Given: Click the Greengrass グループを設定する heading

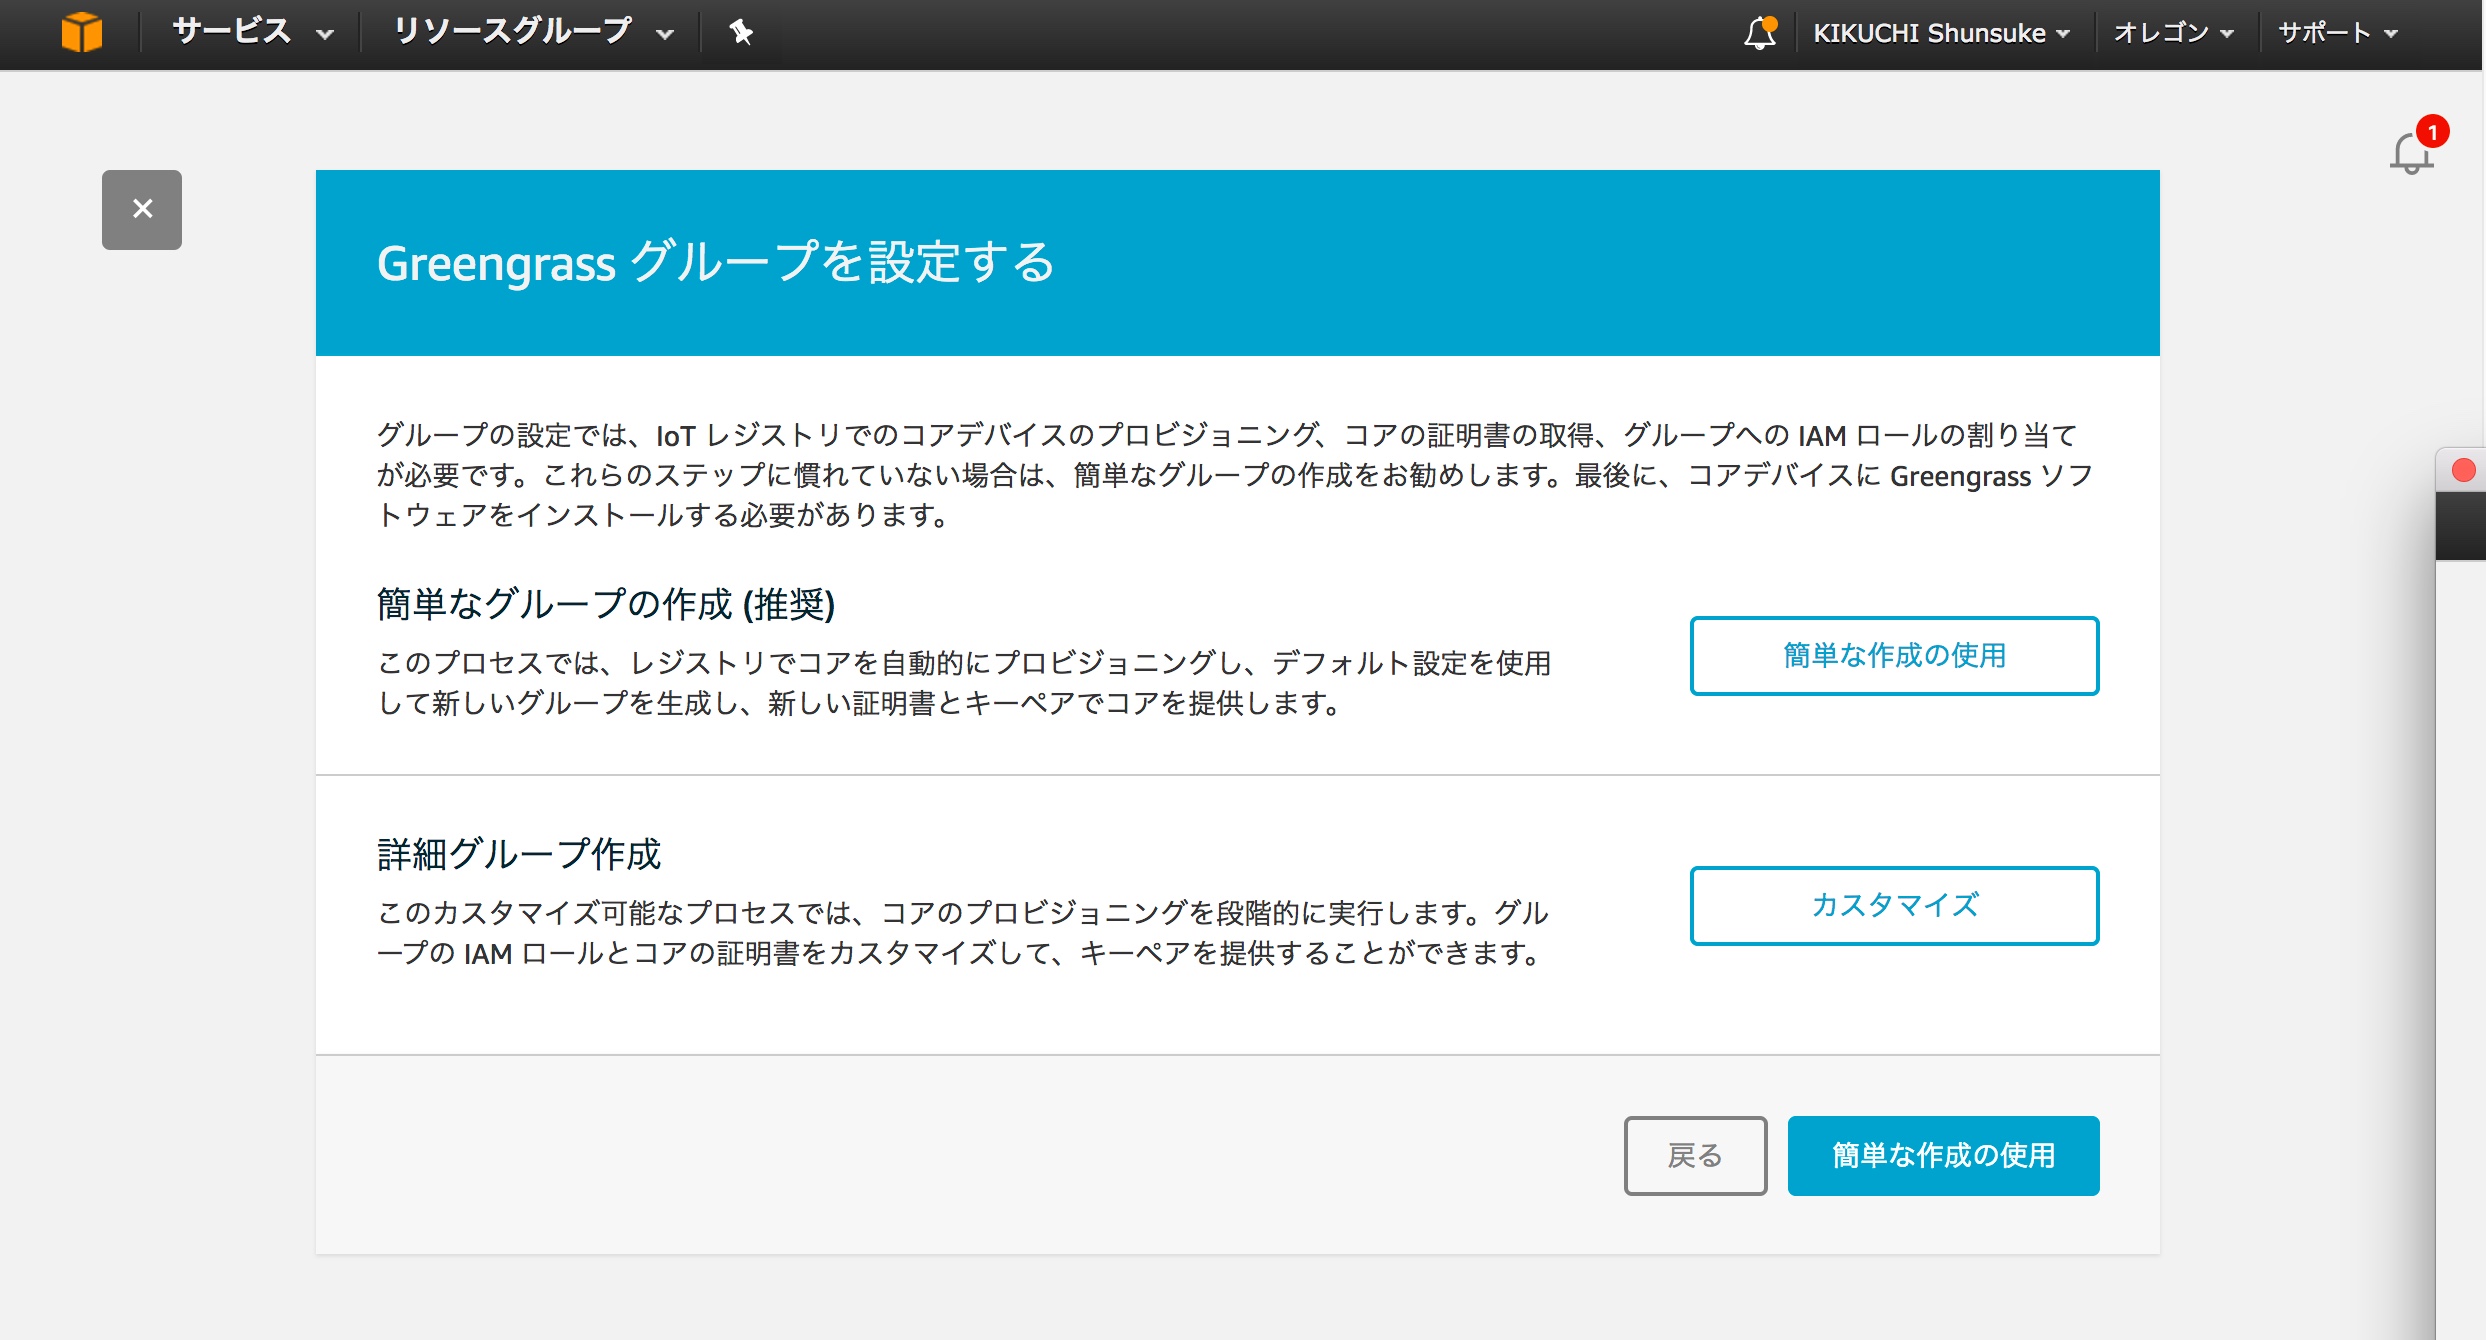Looking at the screenshot, I should coord(716,263).
